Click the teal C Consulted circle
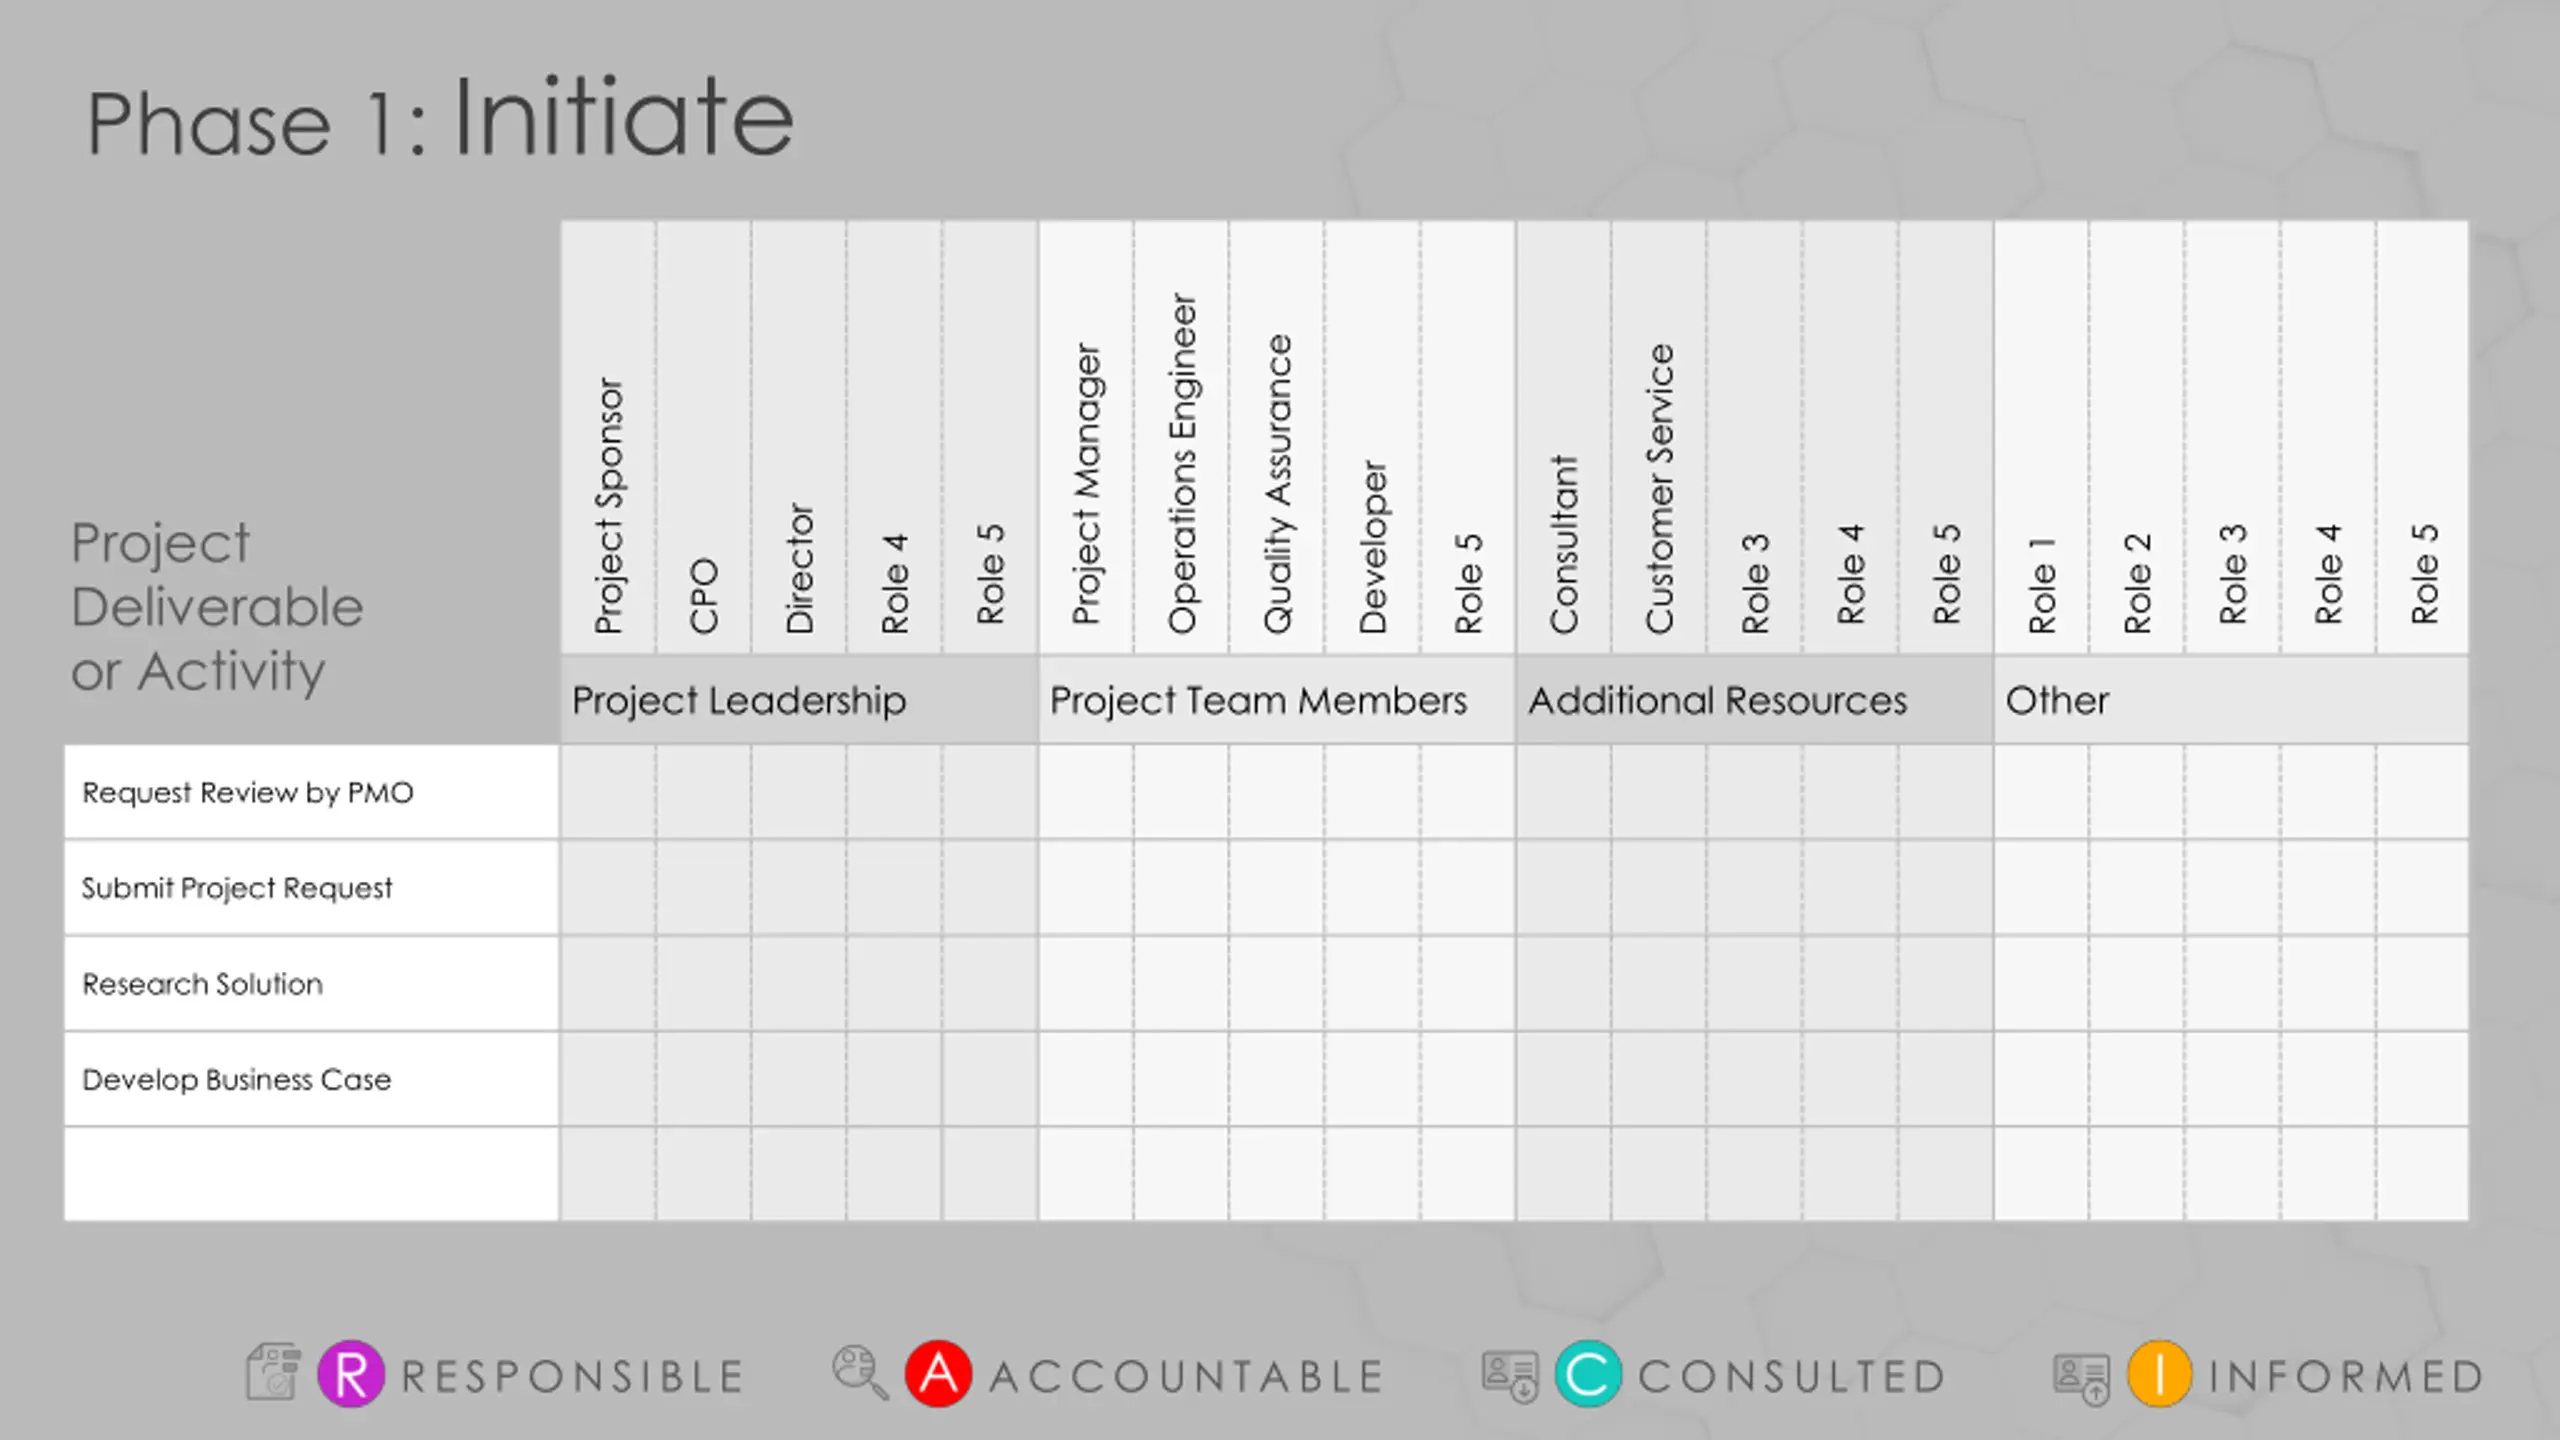The height and width of the screenshot is (1440, 2560). pos(1588,1375)
